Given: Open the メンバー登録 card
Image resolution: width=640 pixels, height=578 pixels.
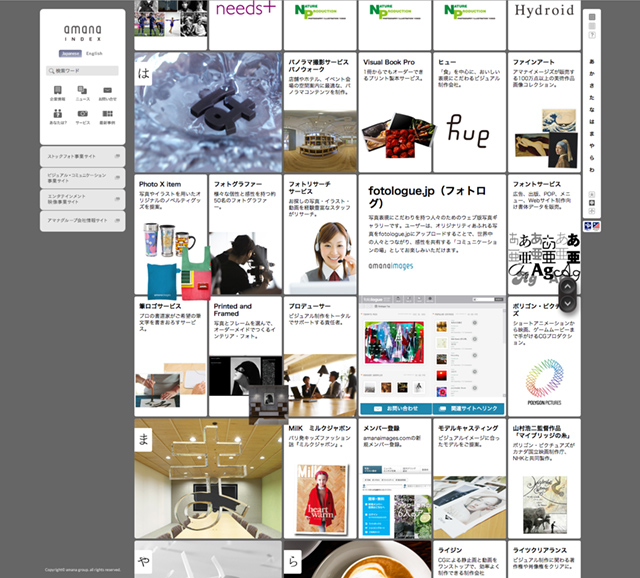Looking at the screenshot, I should click(395, 478).
